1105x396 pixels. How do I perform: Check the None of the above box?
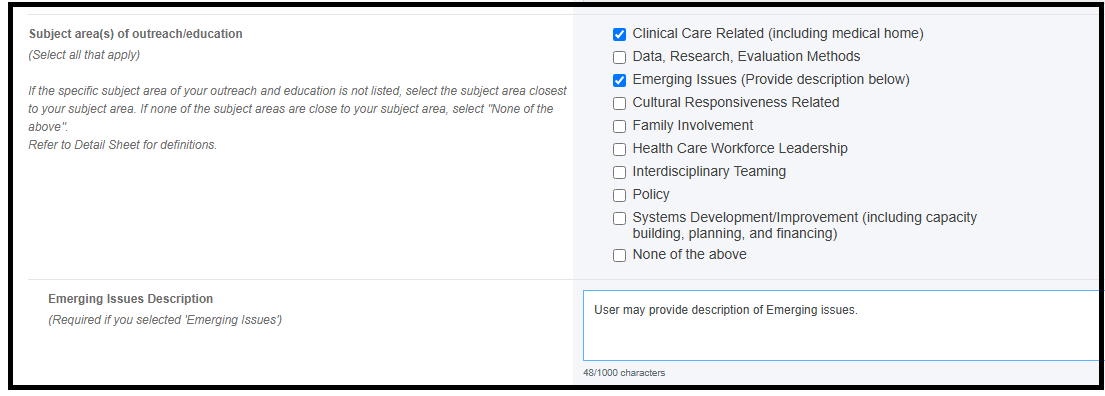tap(619, 256)
